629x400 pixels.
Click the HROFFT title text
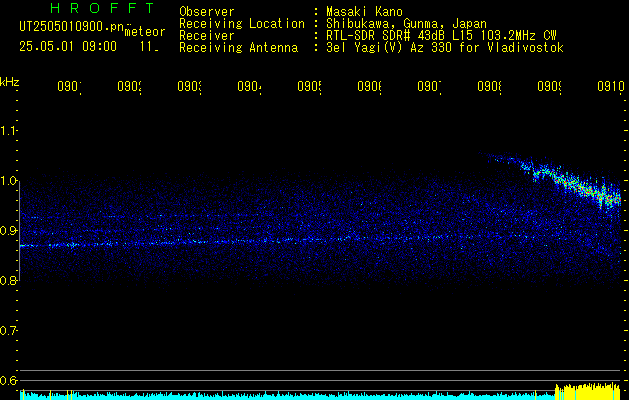point(103,8)
